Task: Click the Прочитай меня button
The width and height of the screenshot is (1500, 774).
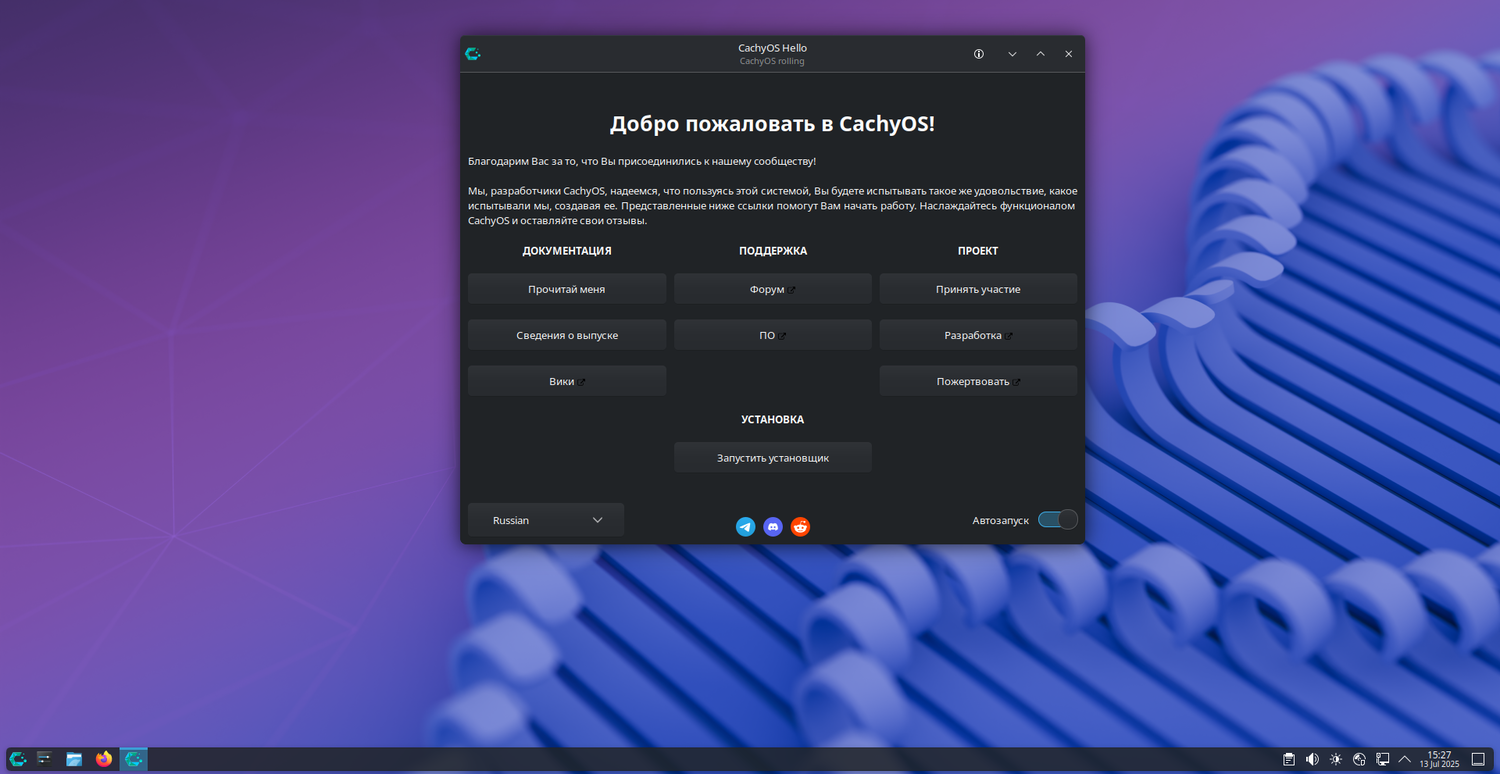Action: tap(567, 289)
